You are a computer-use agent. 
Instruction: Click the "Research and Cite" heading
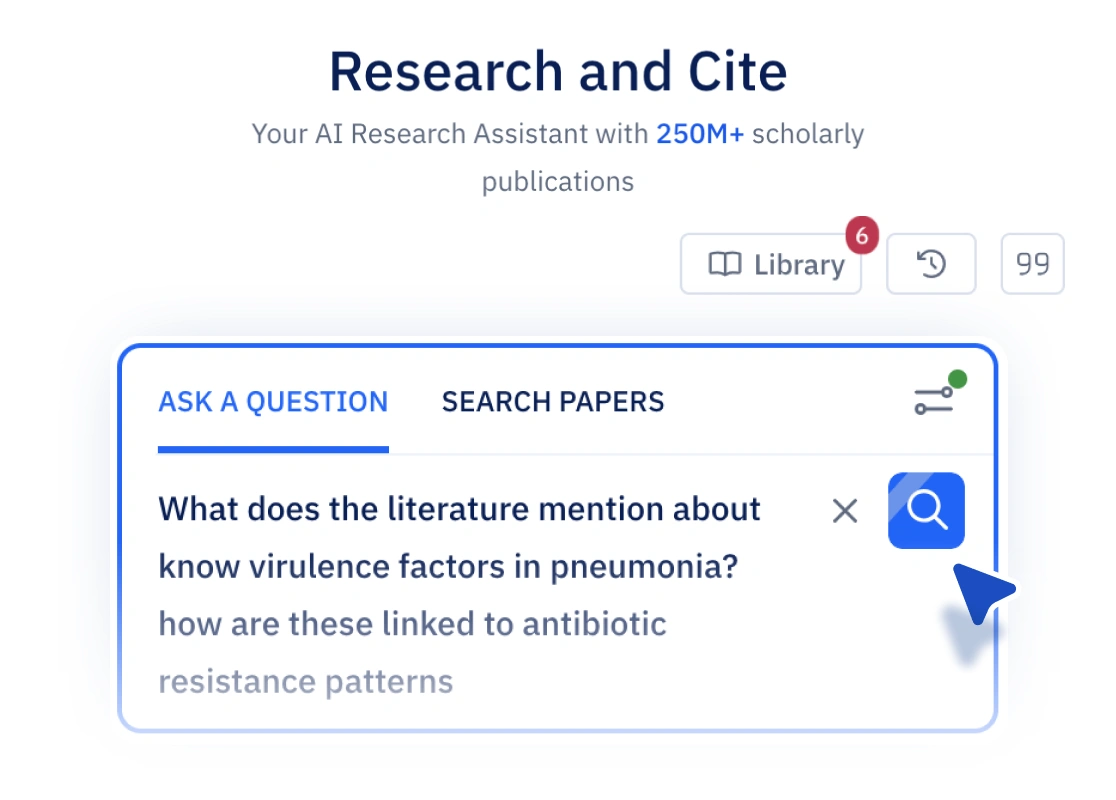pos(558,72)
